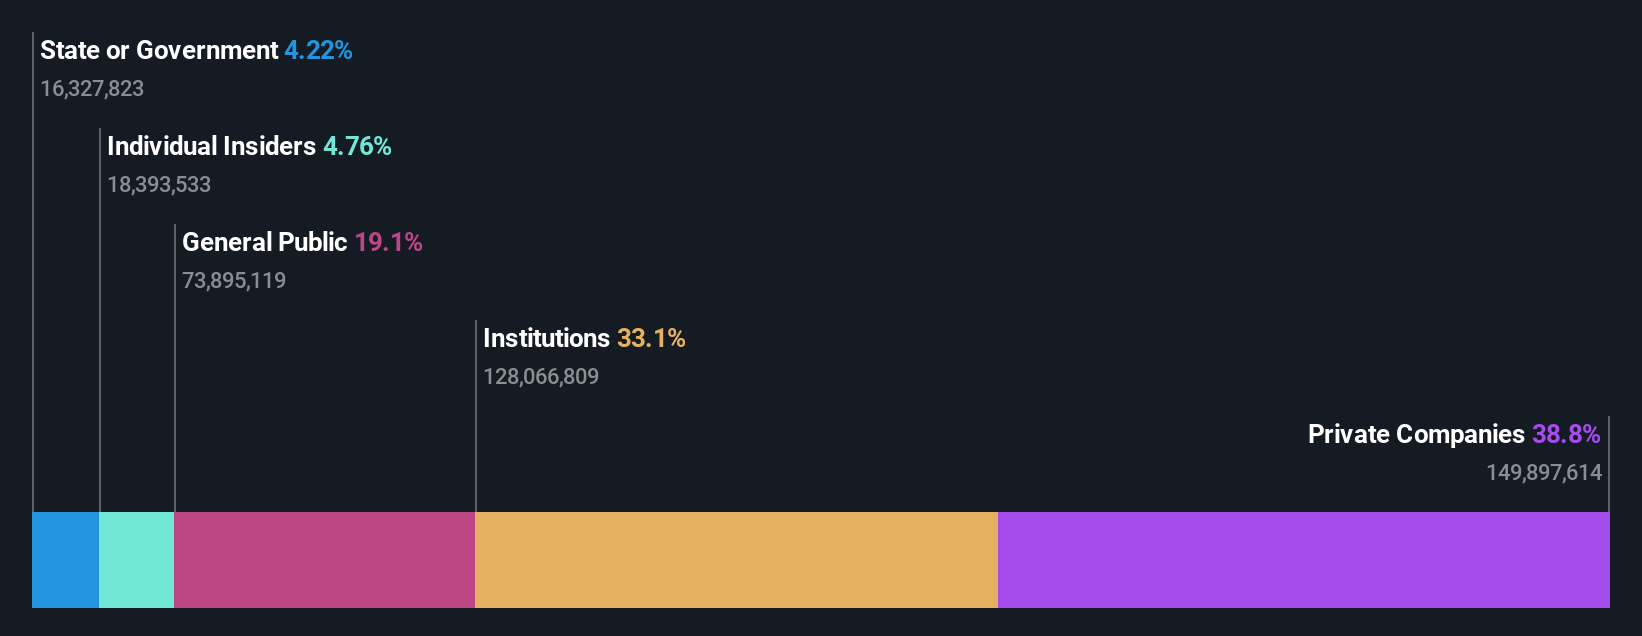Click the 4.76% percentage value
The image size is (1642, 636).
(357, 146)
